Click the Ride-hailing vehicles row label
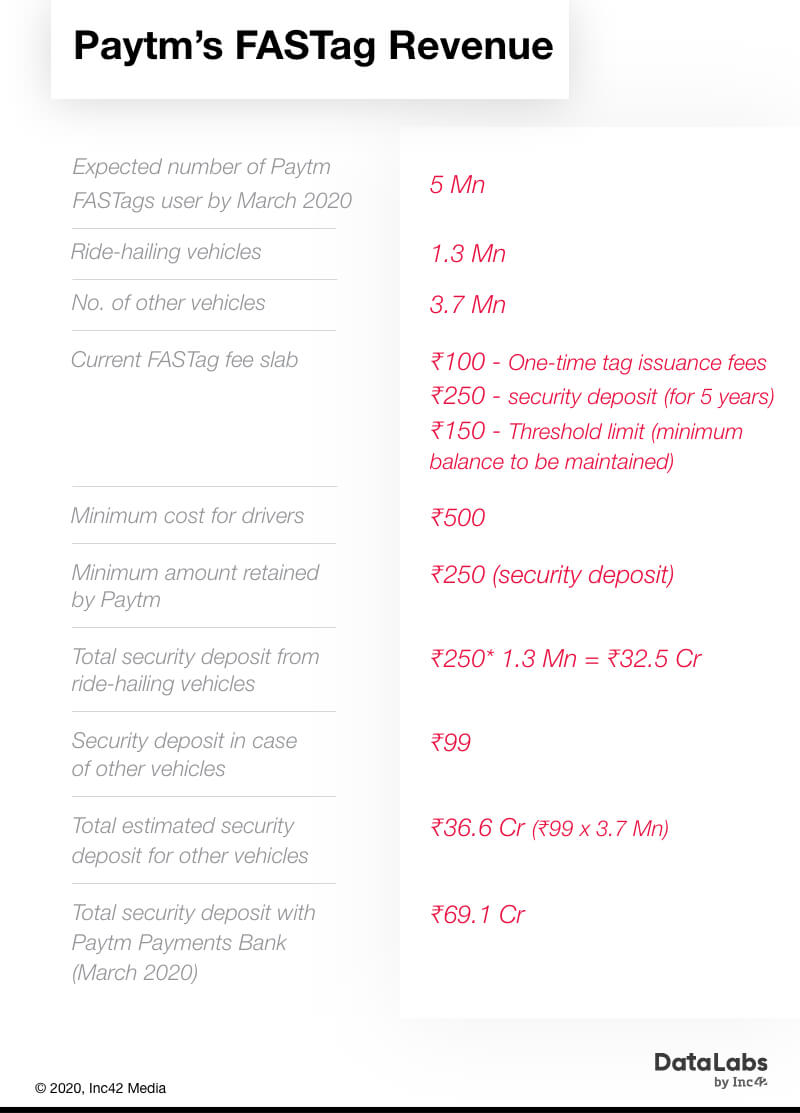 (166, 252)
